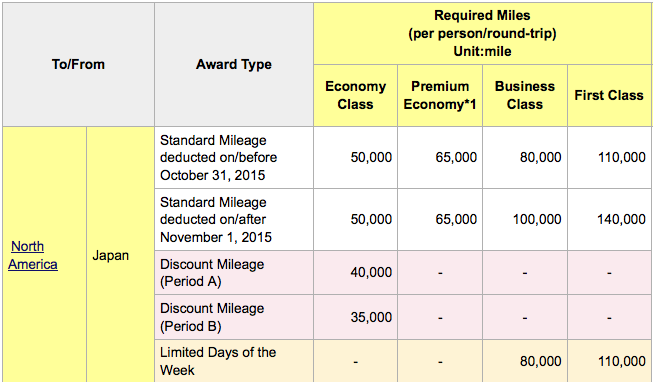This screenshot has width=653, height=382.
Task: Click the 110,000 Limited Days First Class value
Action: click(622, 361)
